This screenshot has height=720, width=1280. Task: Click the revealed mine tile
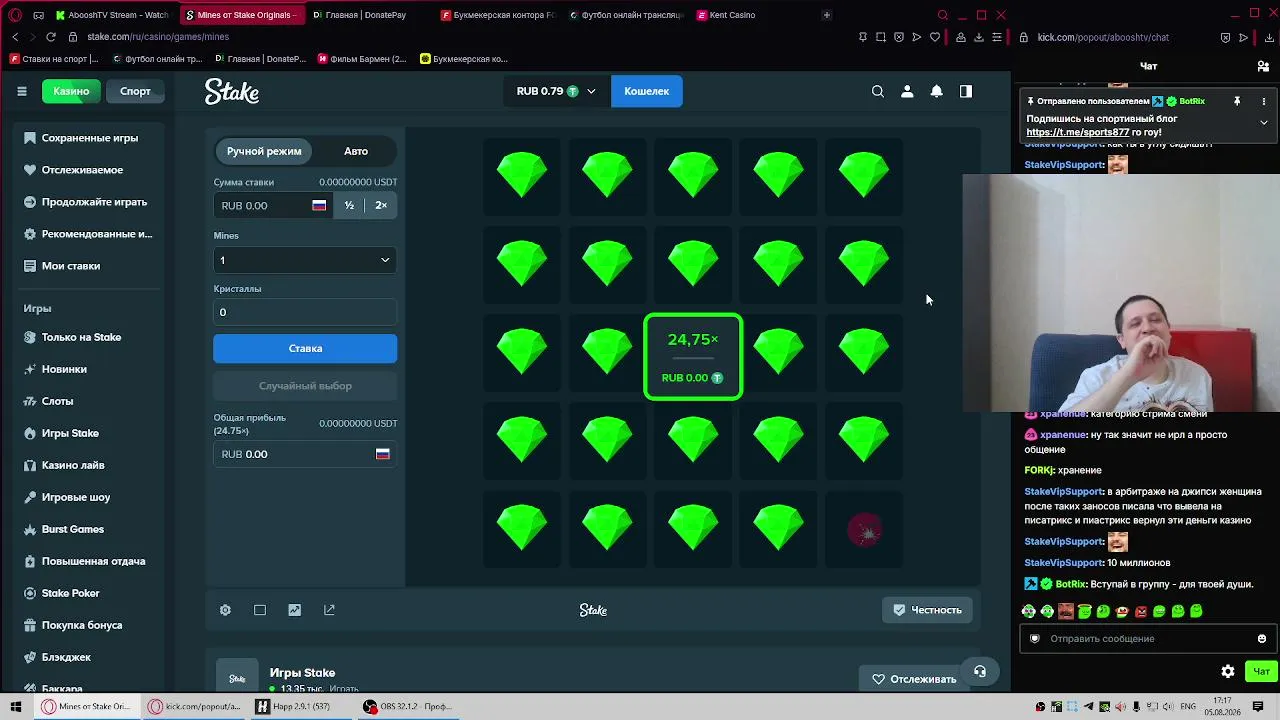(865, 530)
